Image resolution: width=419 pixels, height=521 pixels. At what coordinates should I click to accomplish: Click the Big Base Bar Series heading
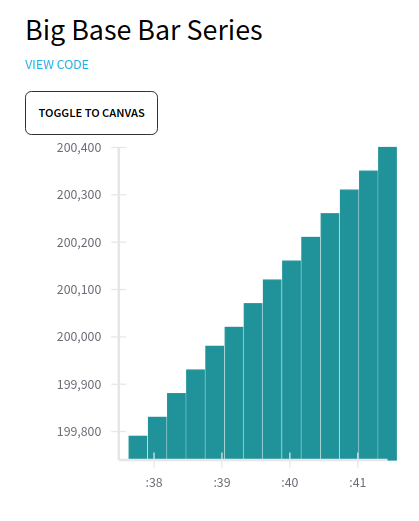click(x=144, y=31)
